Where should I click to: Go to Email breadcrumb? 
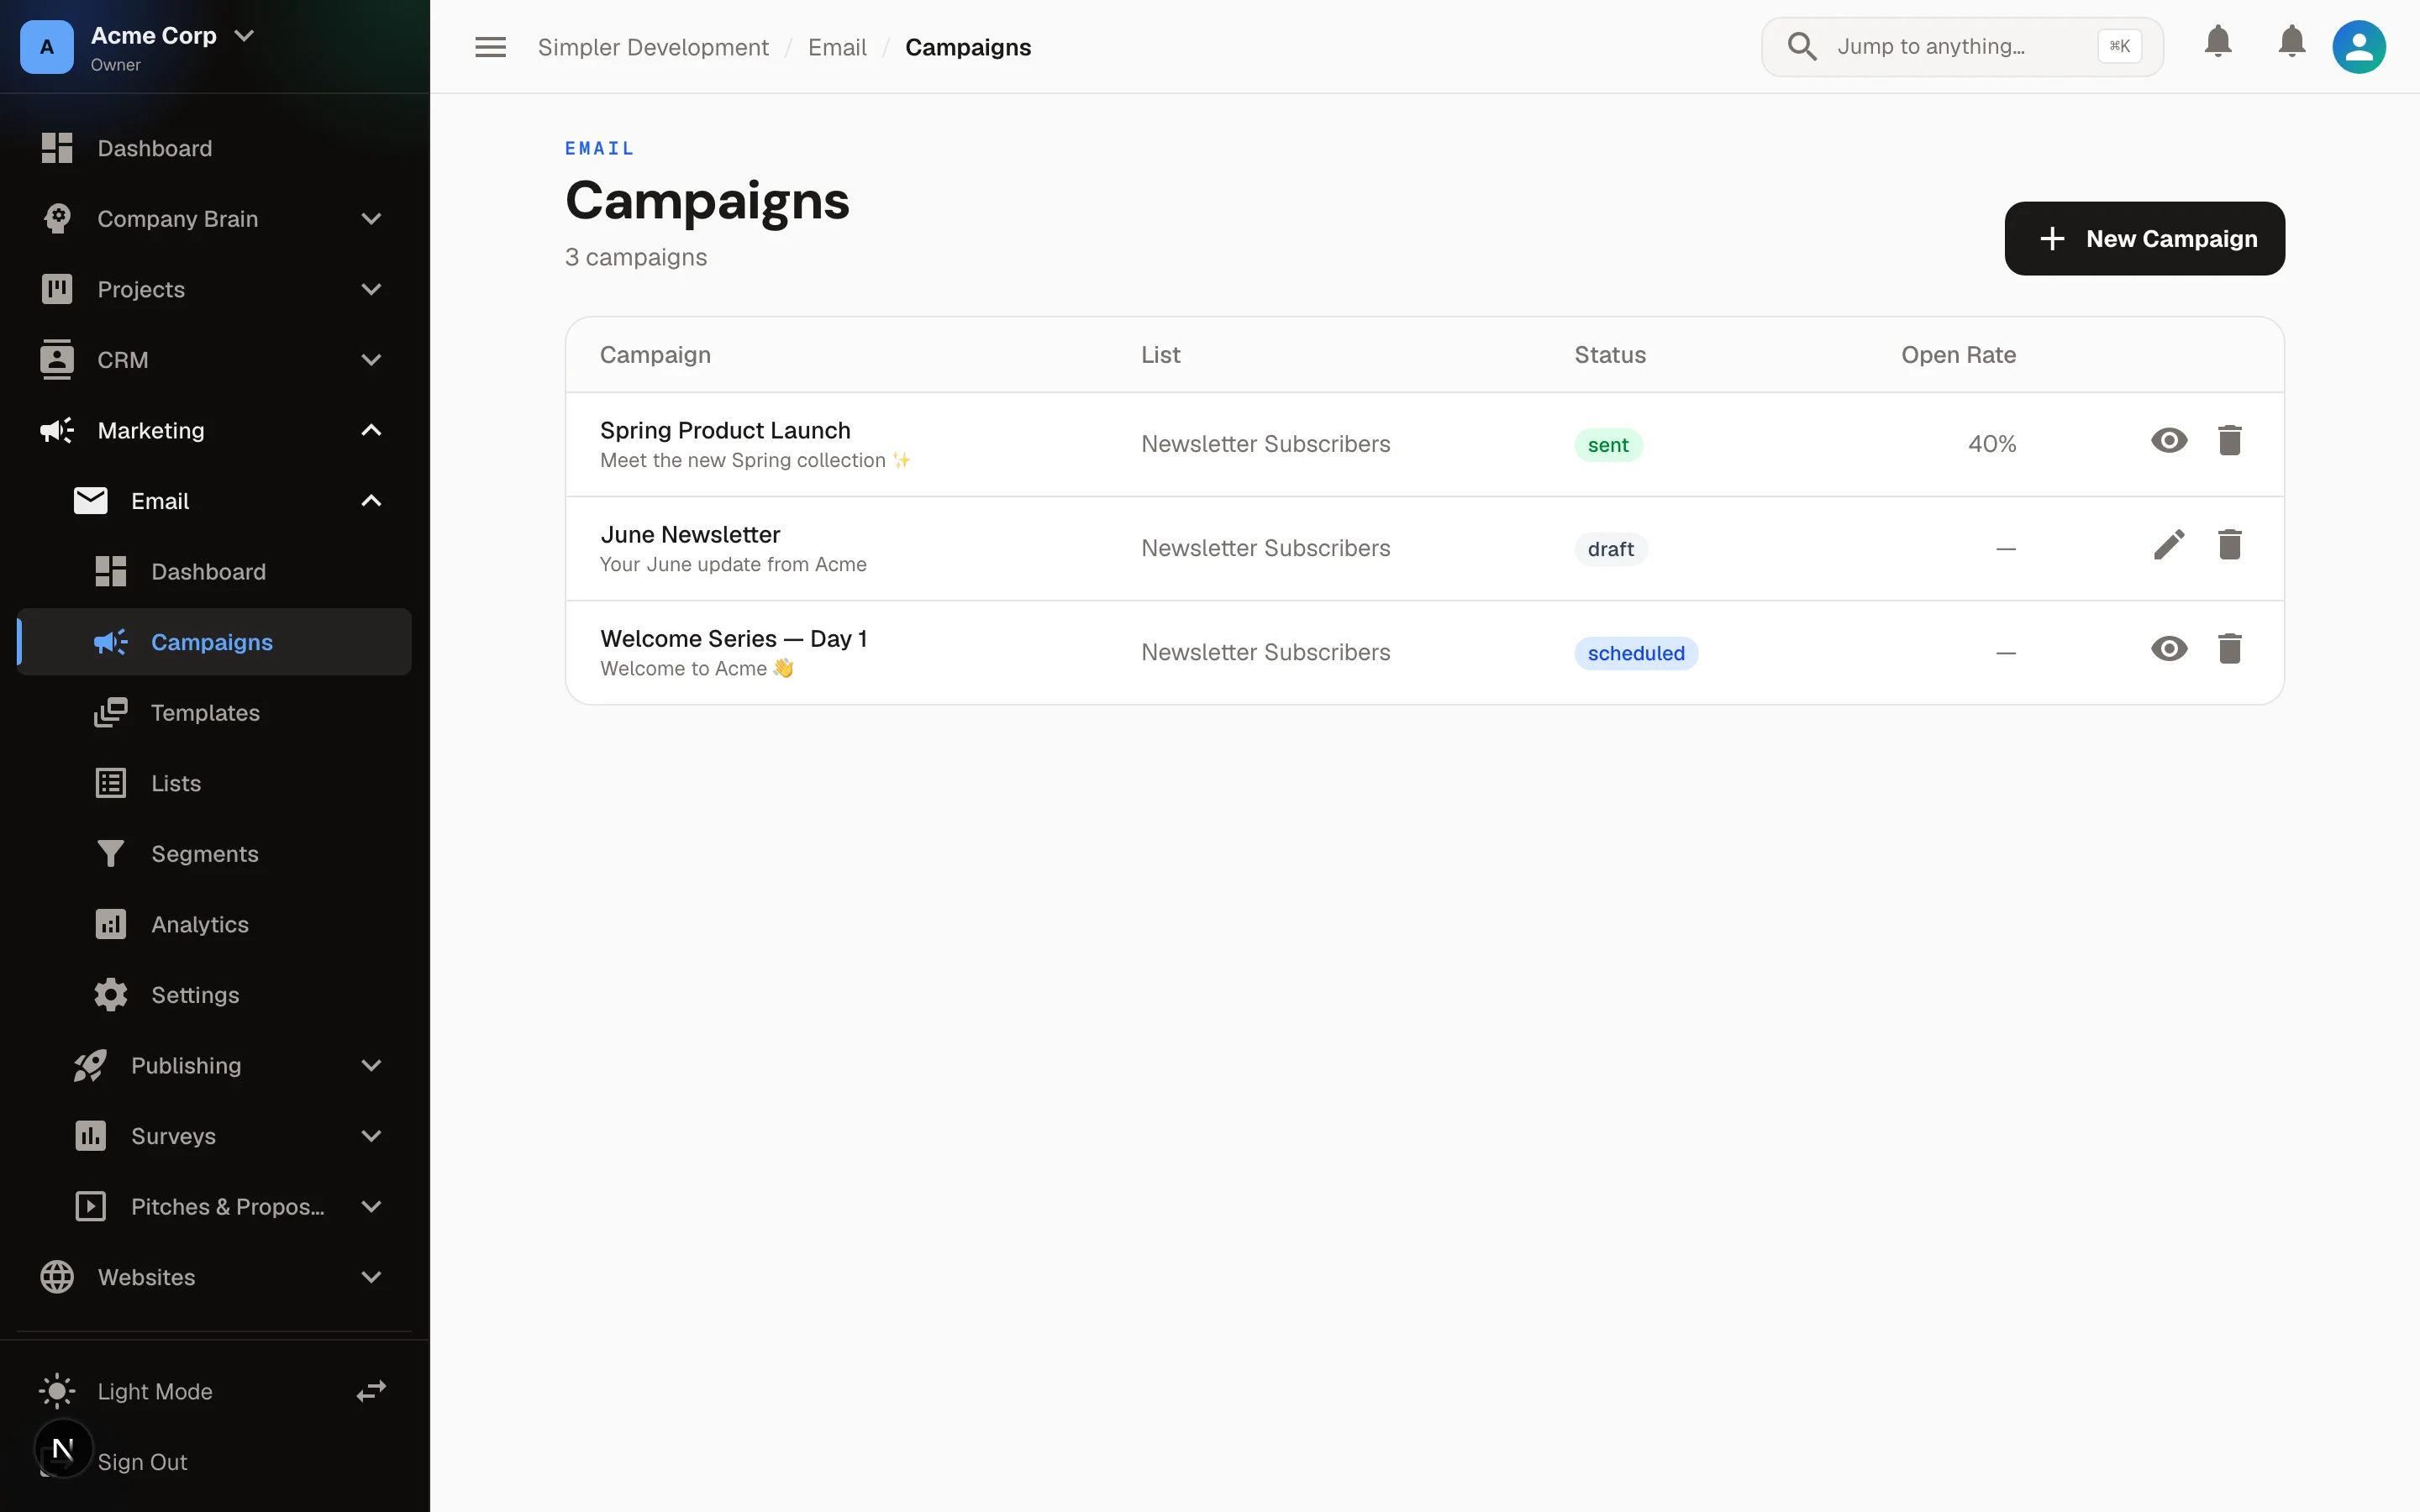click(x=837, y=47)
